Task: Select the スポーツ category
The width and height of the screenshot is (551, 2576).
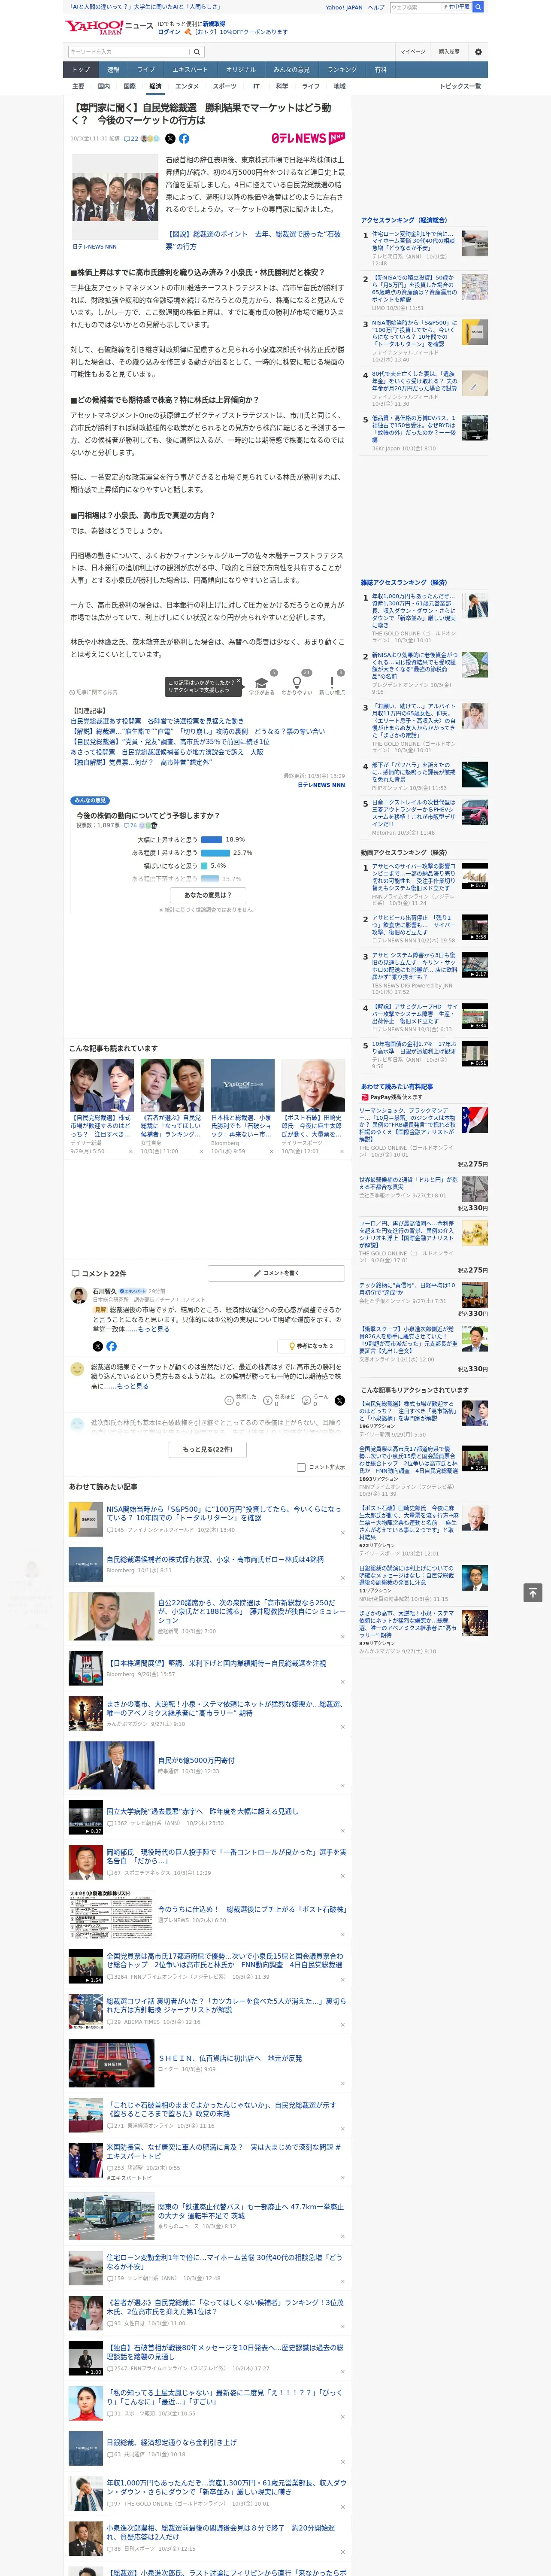Action: pyautogui.click(x=225, y=86)
